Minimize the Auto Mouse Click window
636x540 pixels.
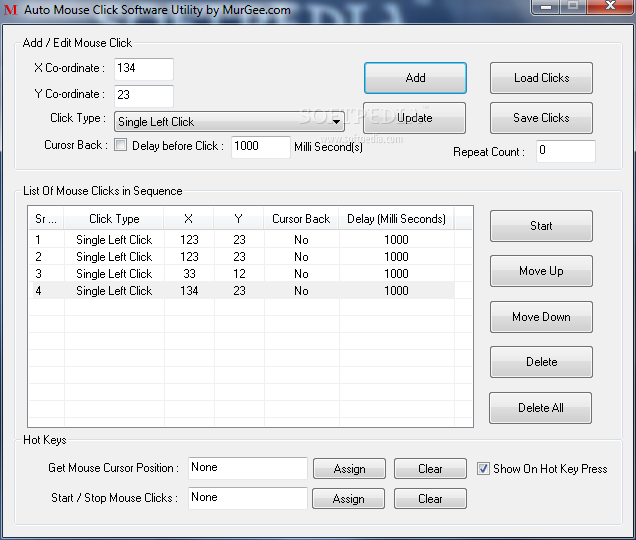[x=546, y=6]
